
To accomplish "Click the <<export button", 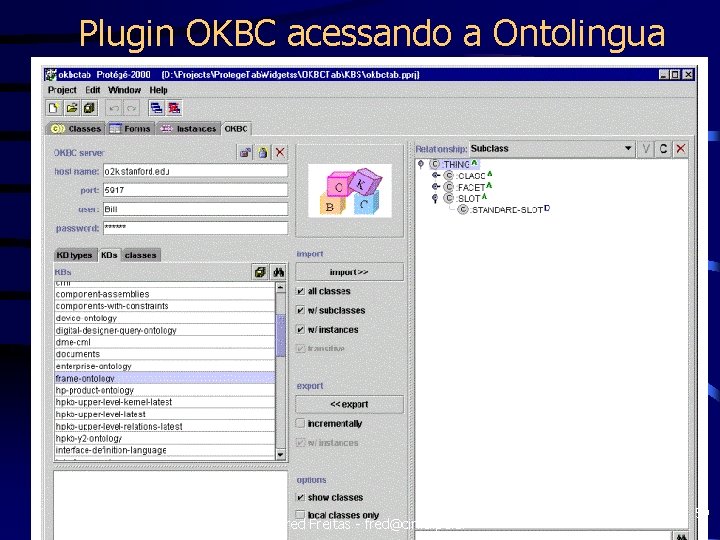I will coord(349,404).
